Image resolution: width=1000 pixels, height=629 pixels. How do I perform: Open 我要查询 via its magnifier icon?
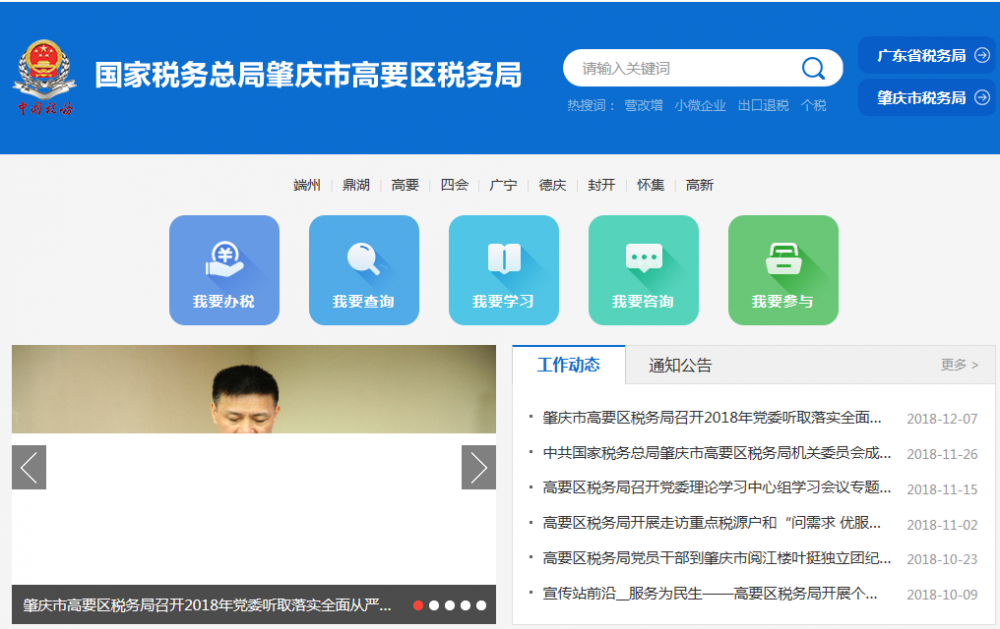click(x=364, y=259)
